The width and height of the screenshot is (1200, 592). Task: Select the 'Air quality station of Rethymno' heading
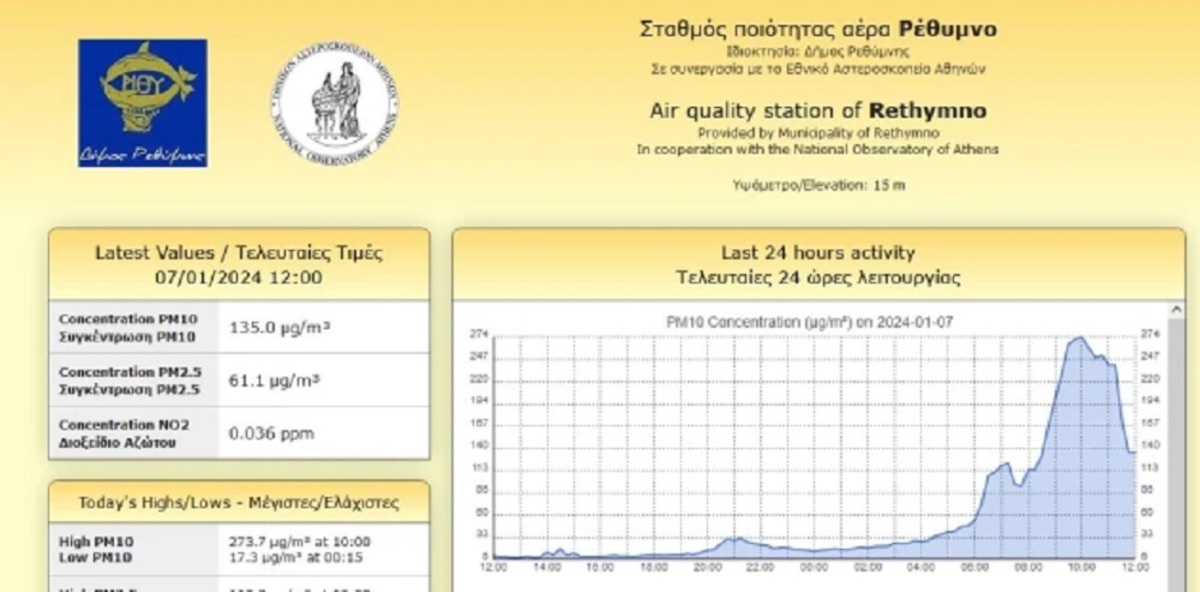[817, 110]
